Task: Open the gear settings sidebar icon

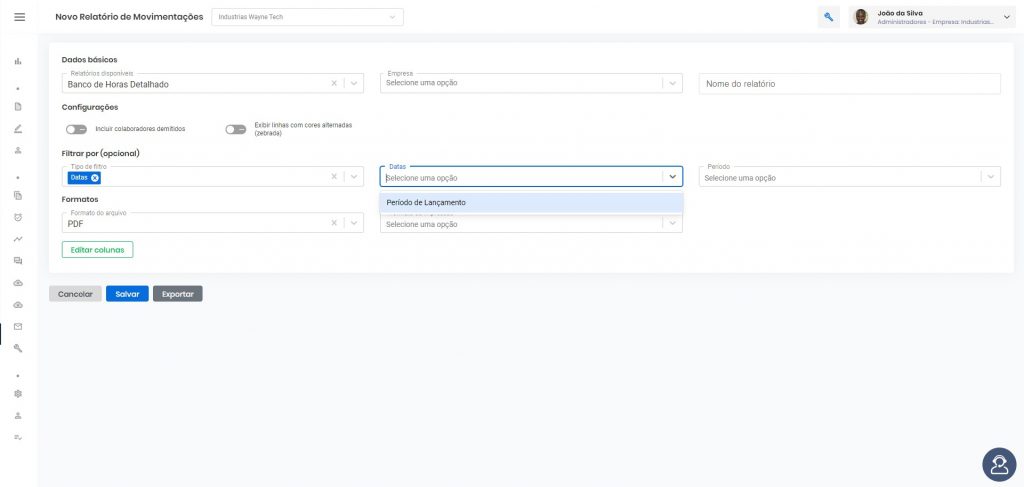Action: click(x=18, y=394)
